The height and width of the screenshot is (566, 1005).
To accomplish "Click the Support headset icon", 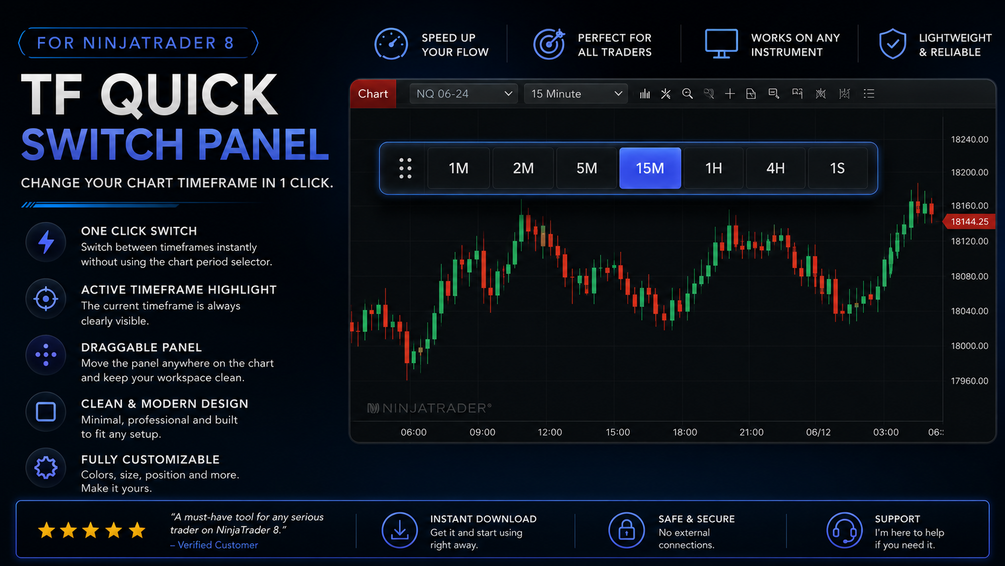I will coord(844,530).
